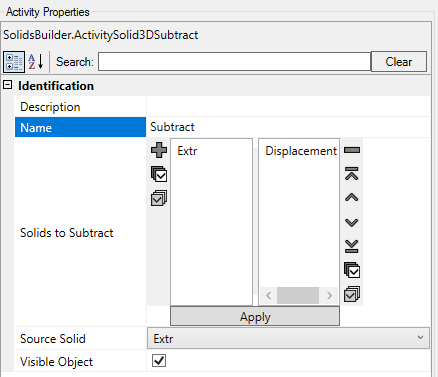
Task: Select the Name property row
Action: 80,127
